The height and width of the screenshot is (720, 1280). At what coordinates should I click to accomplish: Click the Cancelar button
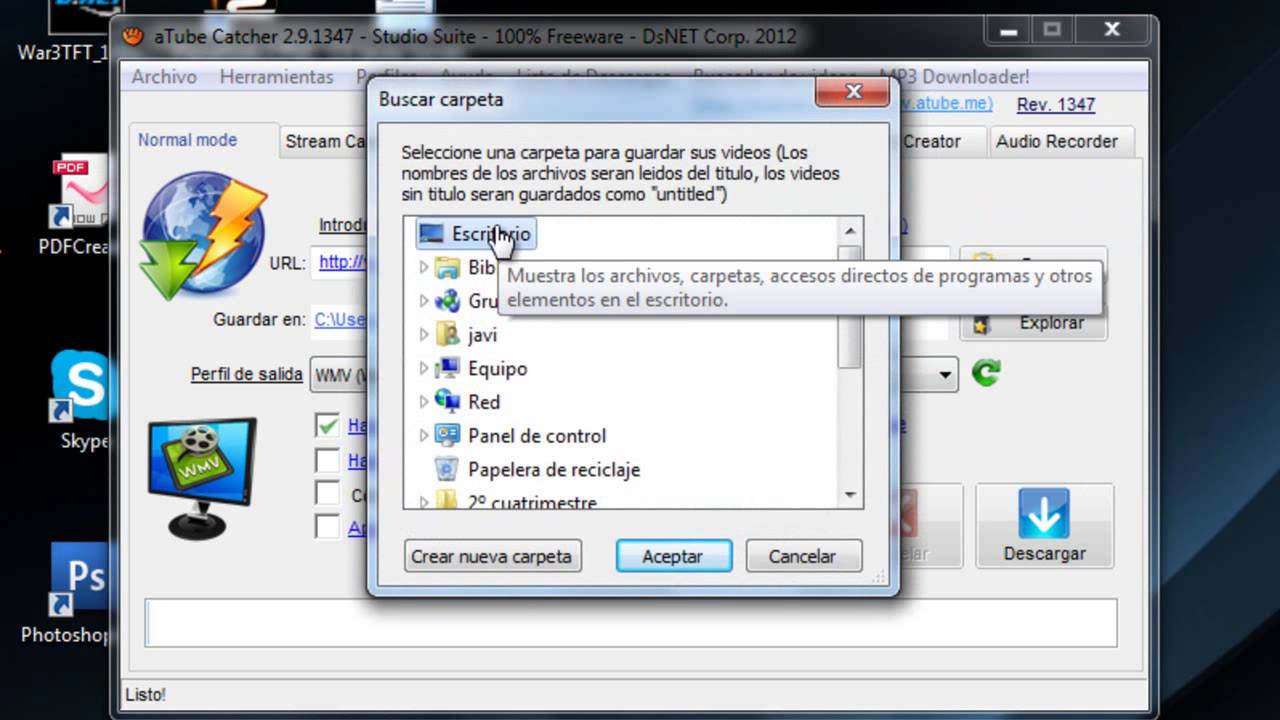point(802,556)
